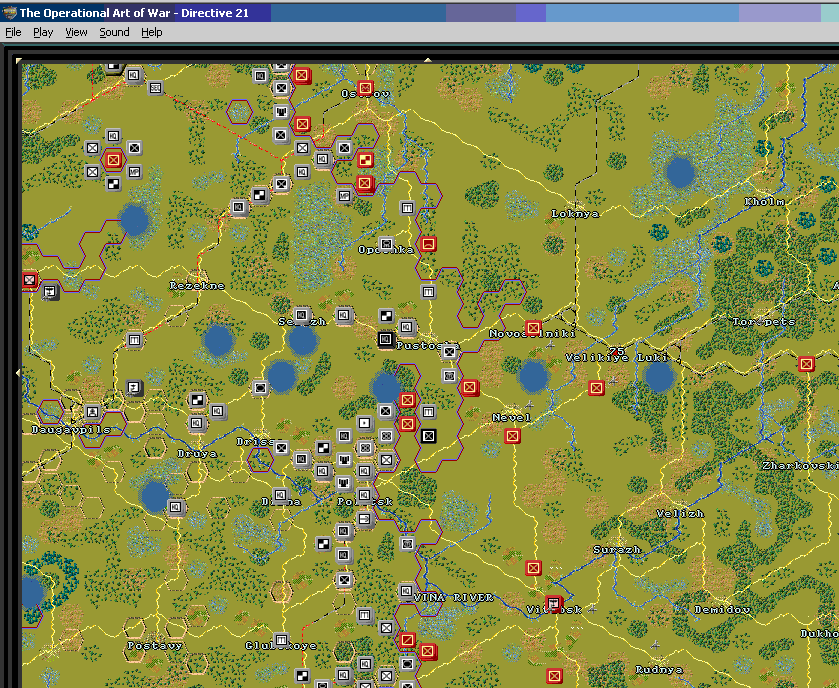Click the Rudnya town label
839x688 pixels.
[659, 670]
